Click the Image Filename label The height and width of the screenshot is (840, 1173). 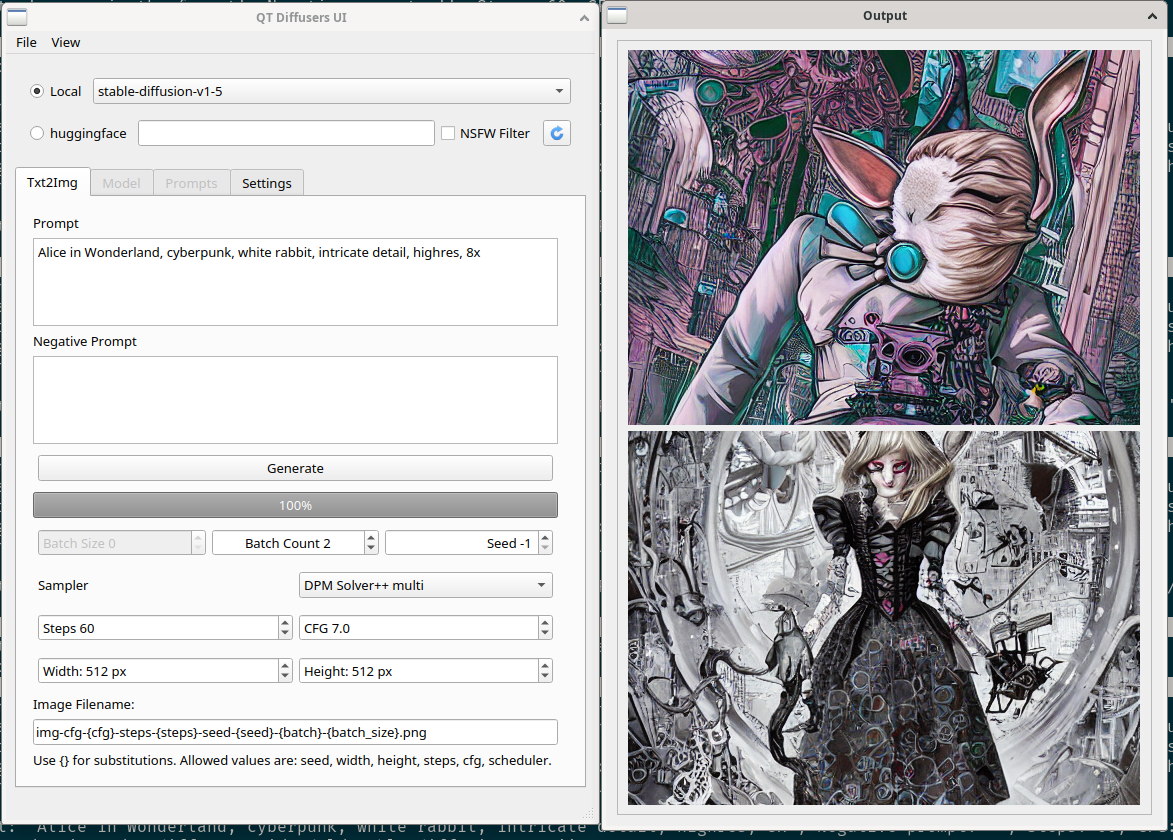[x=84, y=705]
